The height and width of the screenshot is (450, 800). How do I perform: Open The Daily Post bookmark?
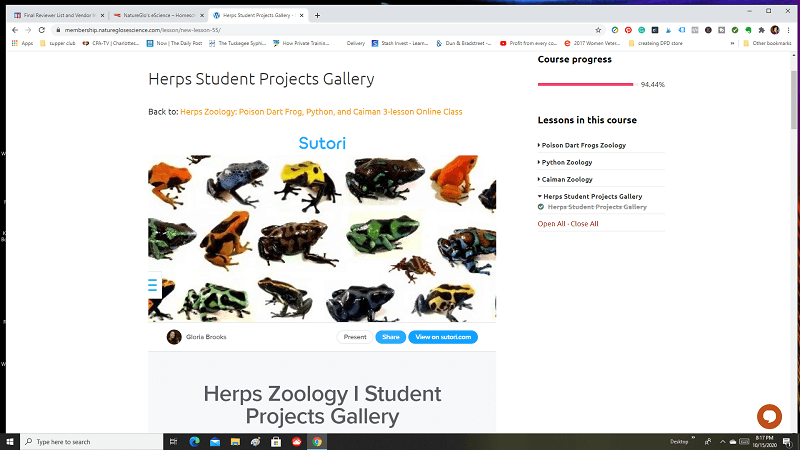pos(174,43)
